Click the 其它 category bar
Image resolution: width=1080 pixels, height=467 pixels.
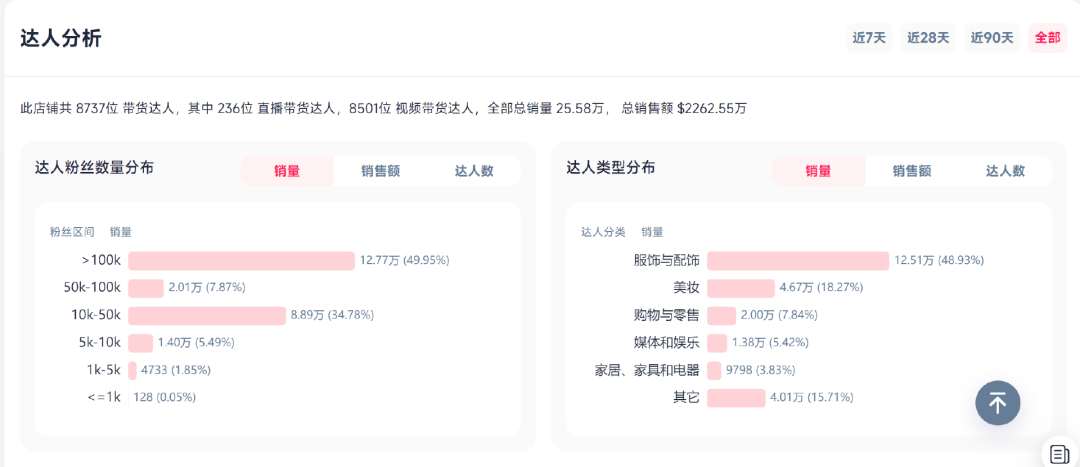(x=736, y=398)
